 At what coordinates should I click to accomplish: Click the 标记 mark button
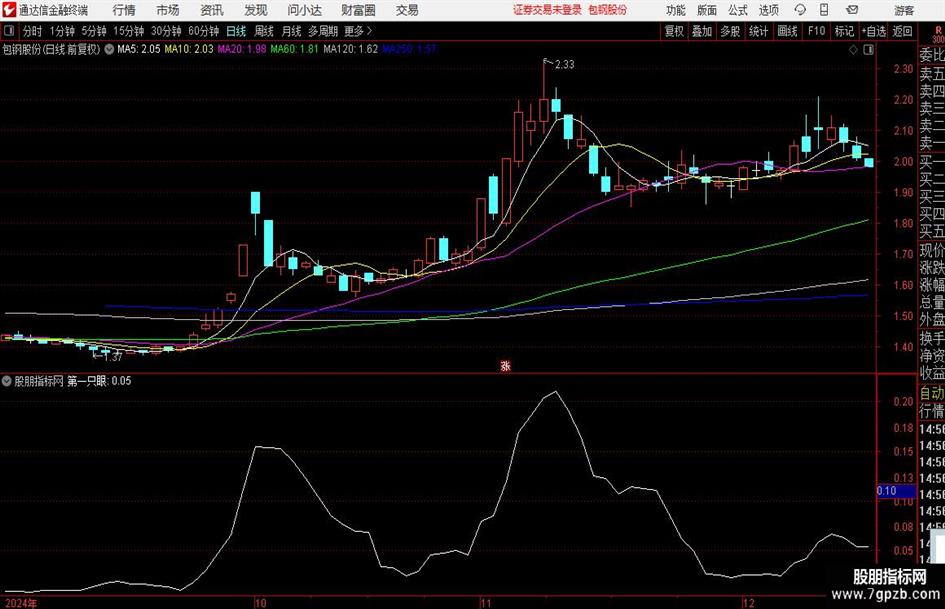coord(844,31)
